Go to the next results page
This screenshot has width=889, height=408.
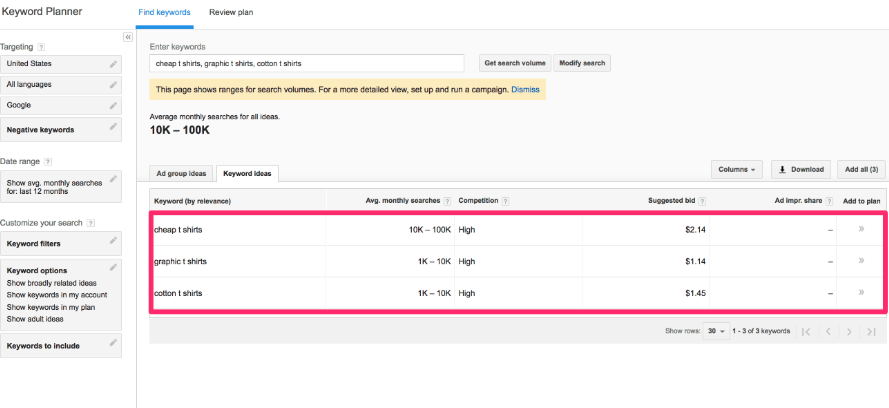(848, 331)
